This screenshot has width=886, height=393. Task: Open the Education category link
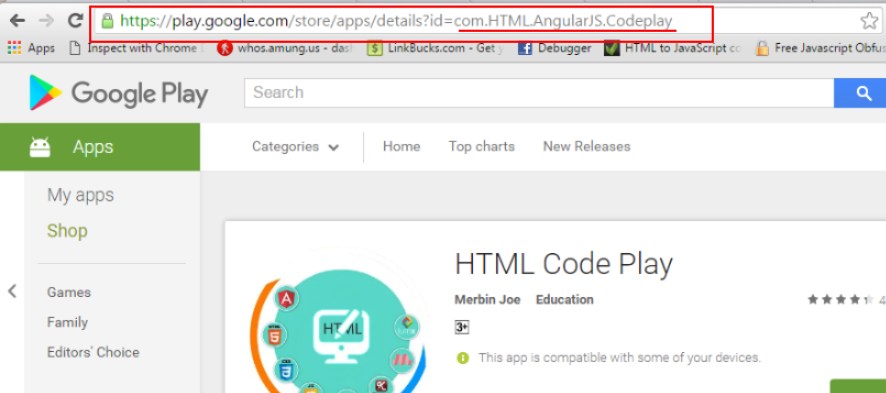click(x=564, y=300)
